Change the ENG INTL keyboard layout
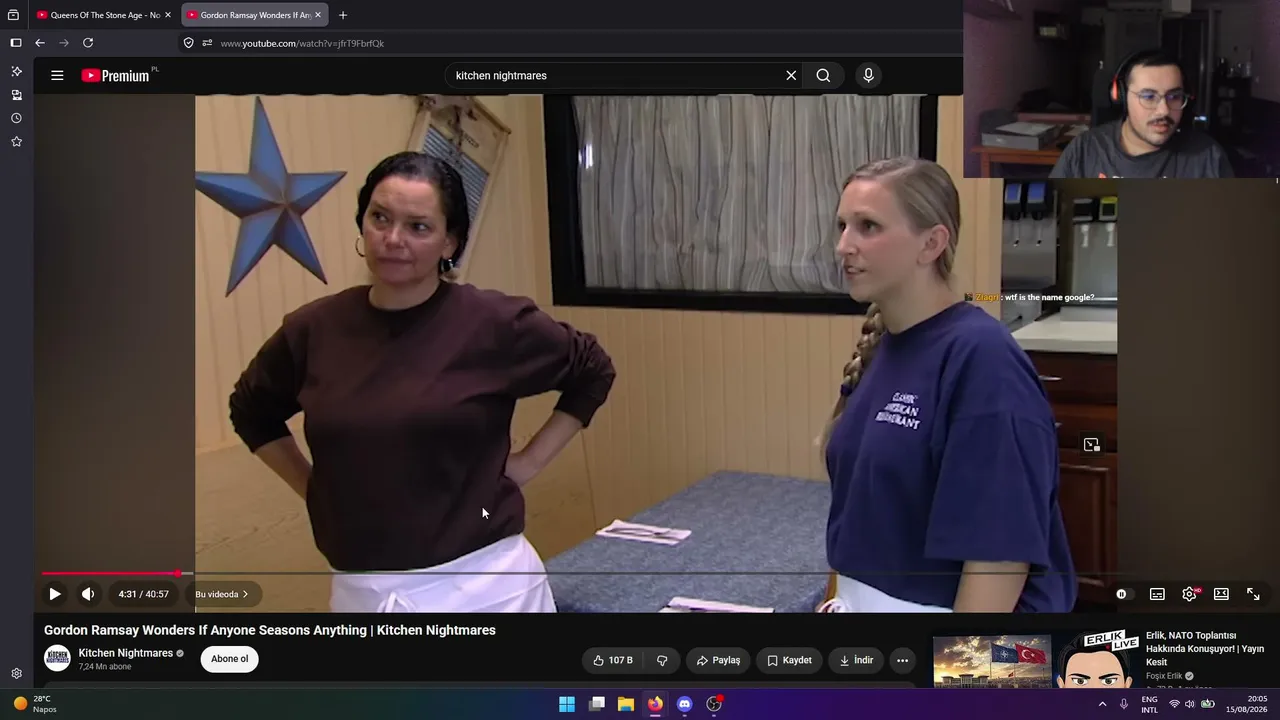Screen dimensions: 1280x720 (1150, 704)
